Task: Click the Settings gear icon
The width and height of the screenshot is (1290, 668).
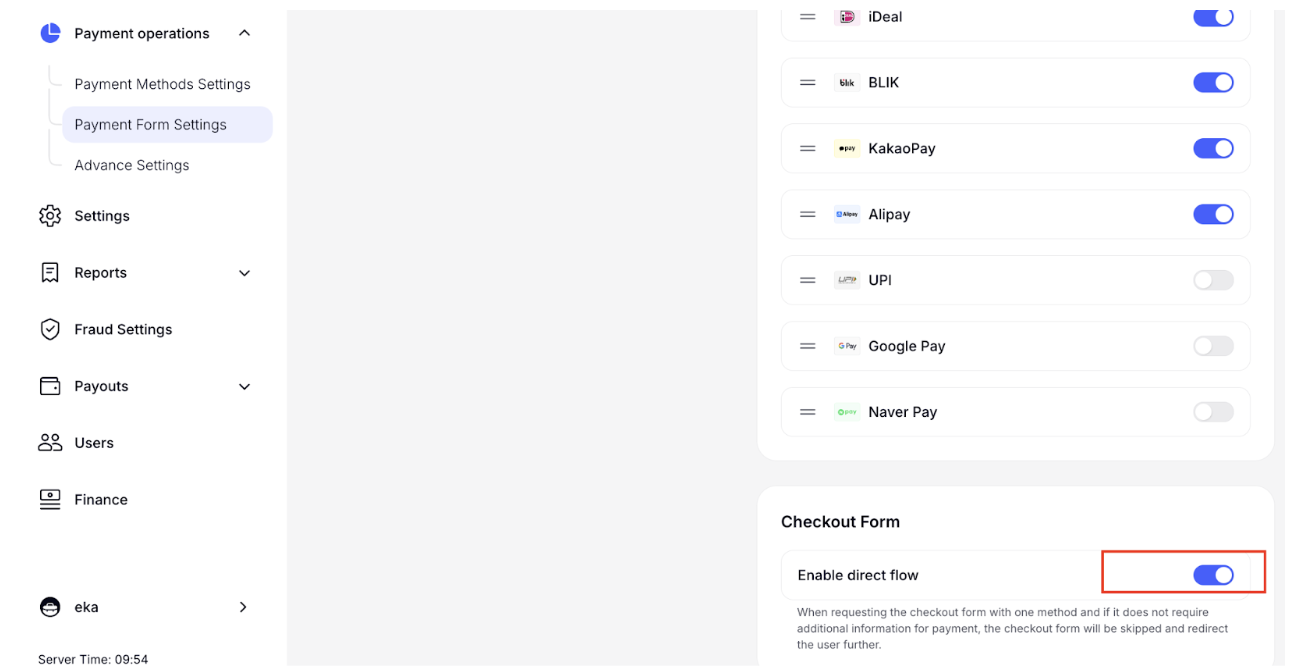Action: point(50,215)
